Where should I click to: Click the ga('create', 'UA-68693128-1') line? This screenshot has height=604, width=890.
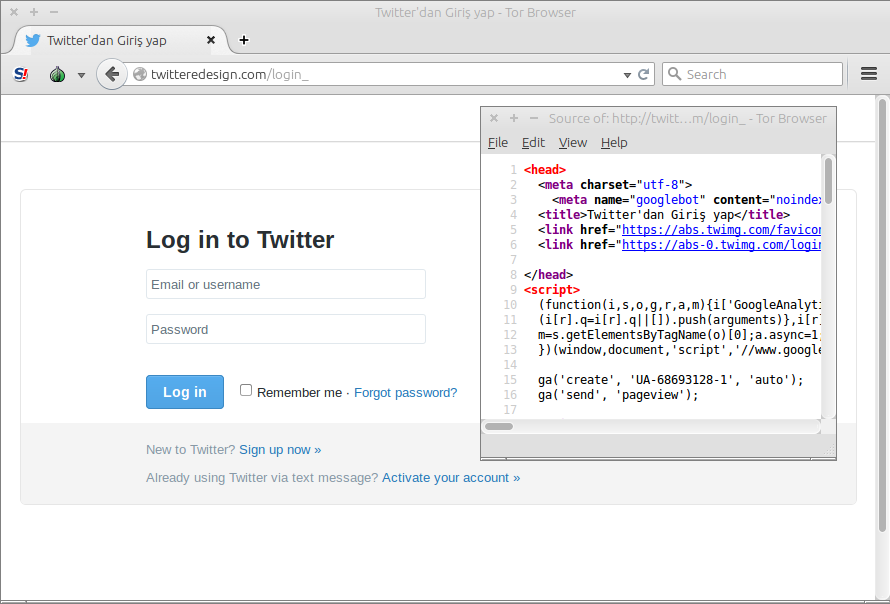pyautogui.click(x=670, y=380)
